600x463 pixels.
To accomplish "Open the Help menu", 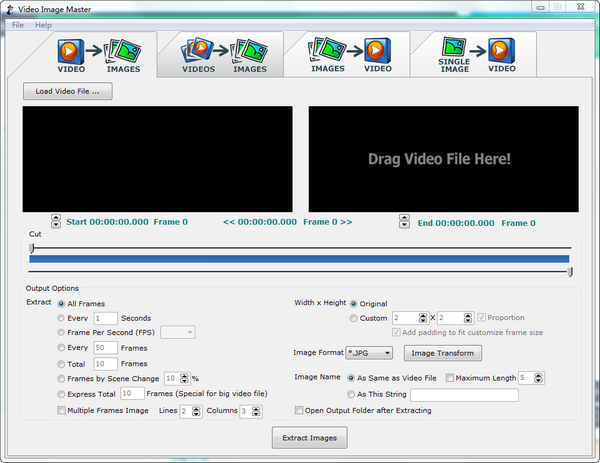I will coord(43,24).
